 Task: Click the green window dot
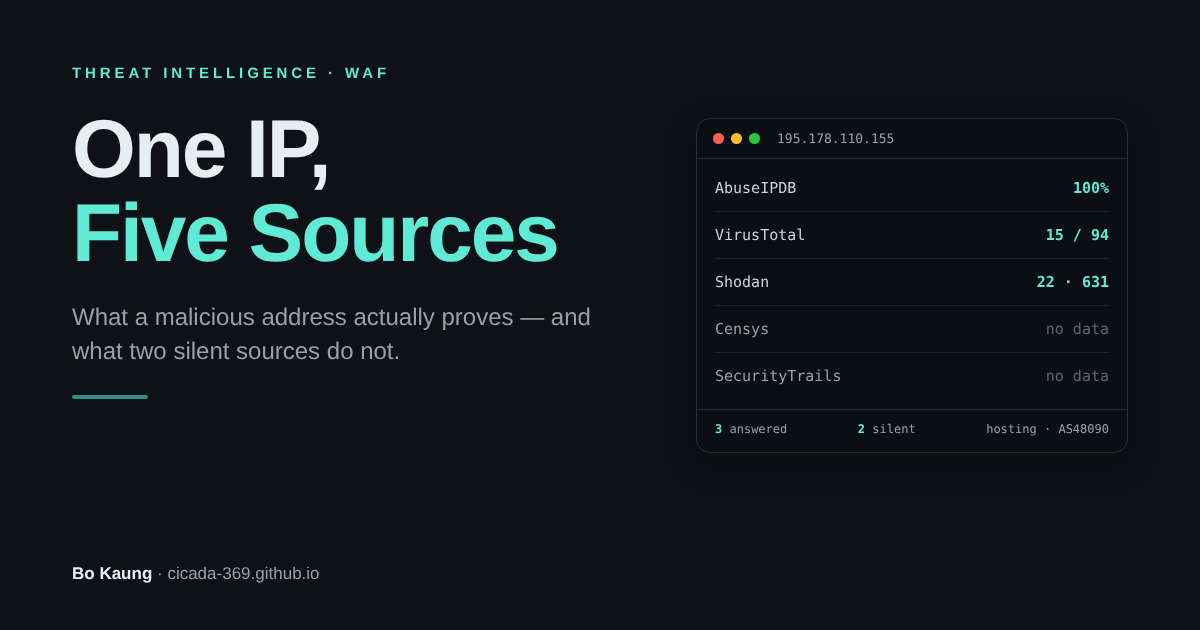(x=754, y=139)
